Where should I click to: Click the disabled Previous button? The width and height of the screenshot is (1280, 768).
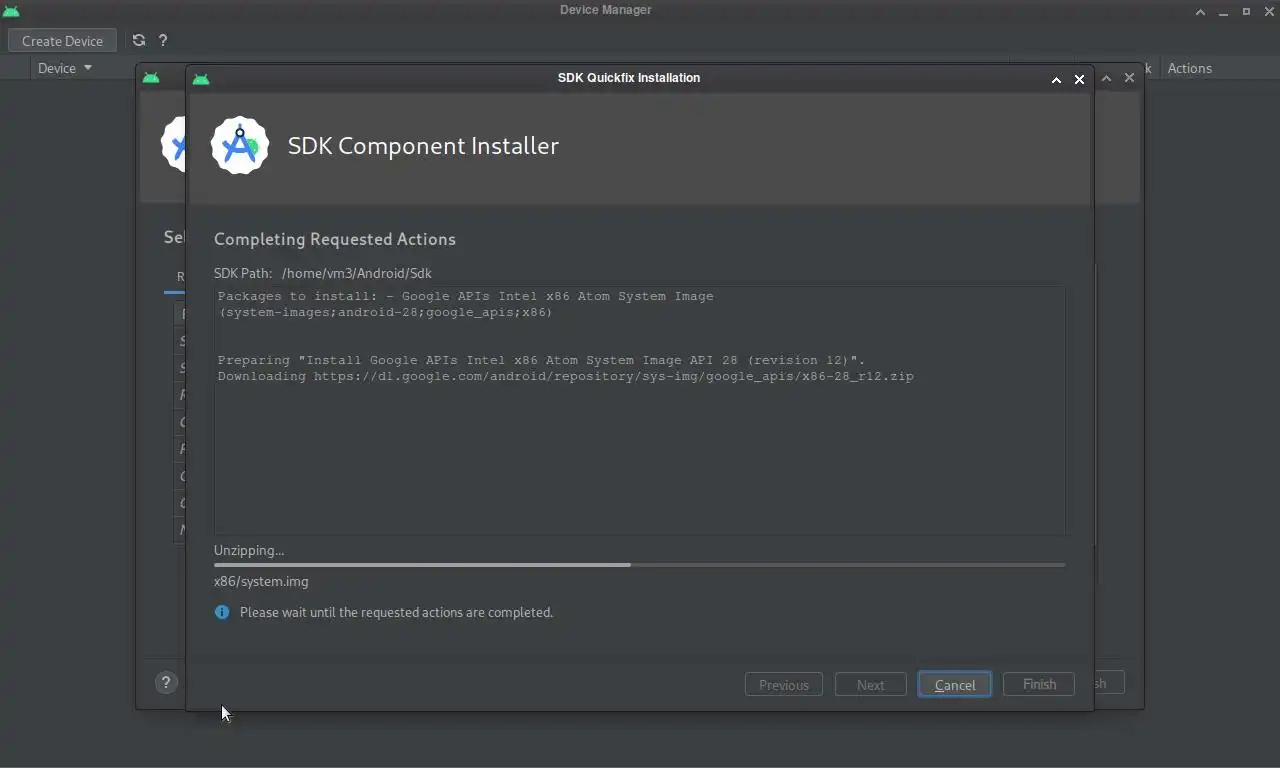(x=784, y=685)
